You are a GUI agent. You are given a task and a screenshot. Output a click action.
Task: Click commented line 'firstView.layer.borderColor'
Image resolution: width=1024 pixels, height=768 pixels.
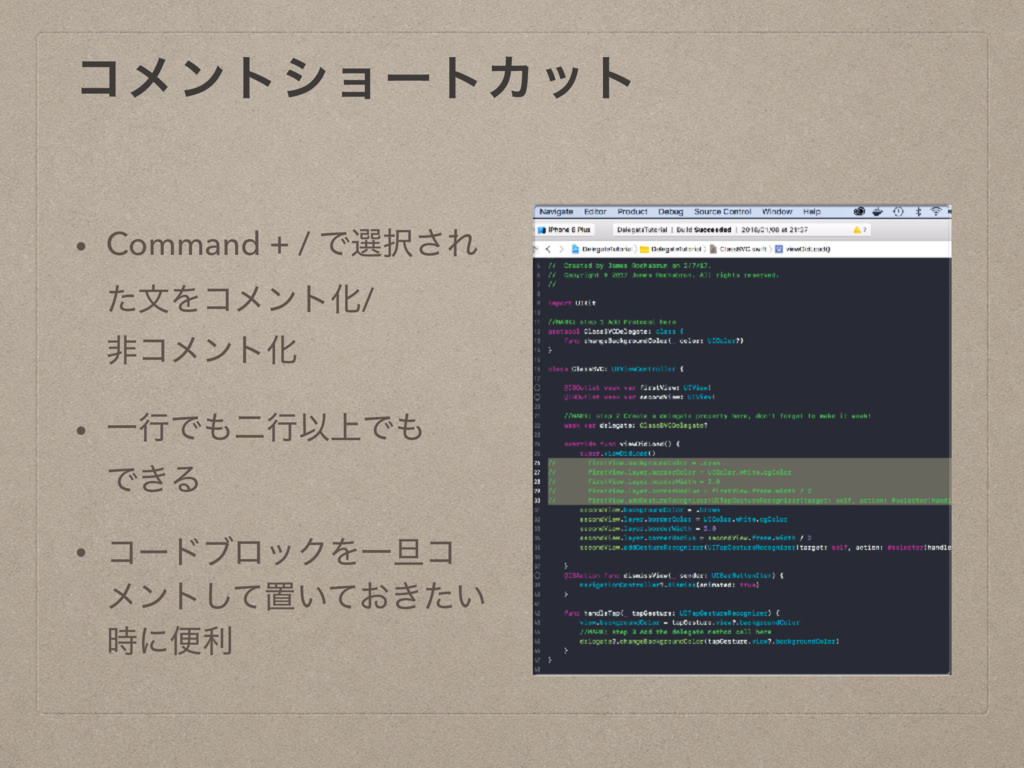pyautogui.click(x=689, y=472)
